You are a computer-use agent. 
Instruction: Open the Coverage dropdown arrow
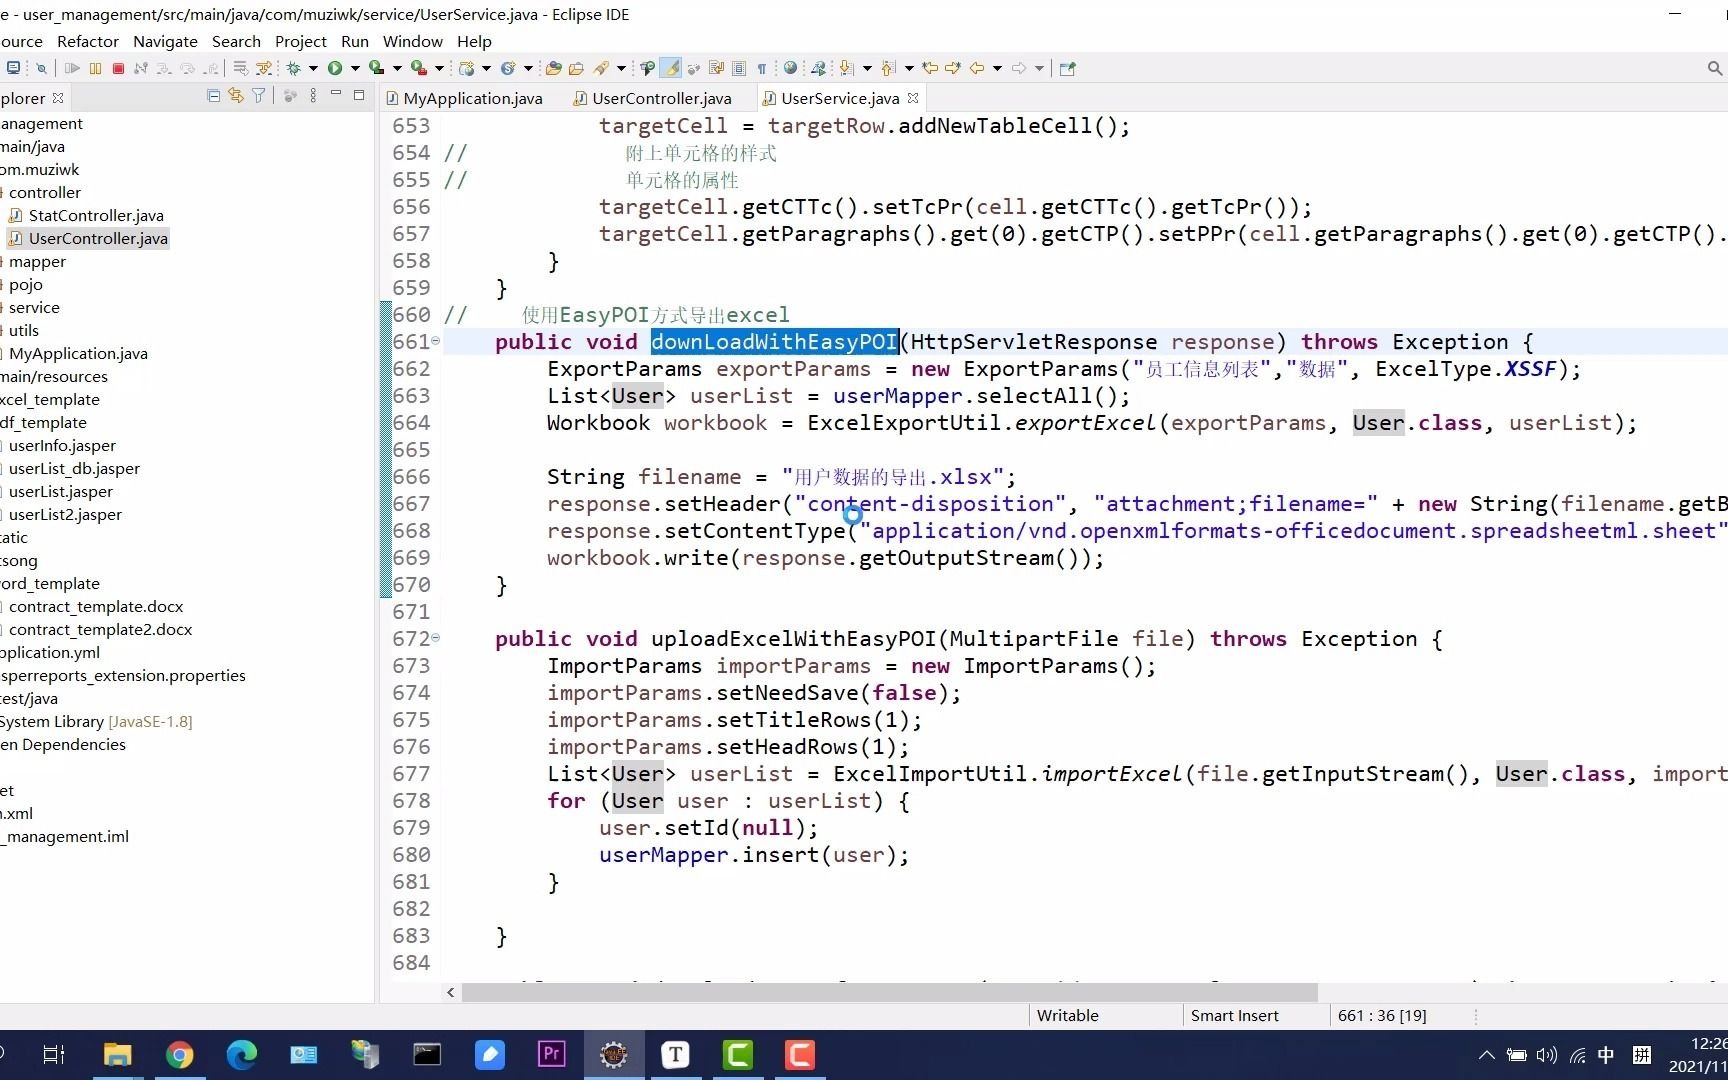397,68
